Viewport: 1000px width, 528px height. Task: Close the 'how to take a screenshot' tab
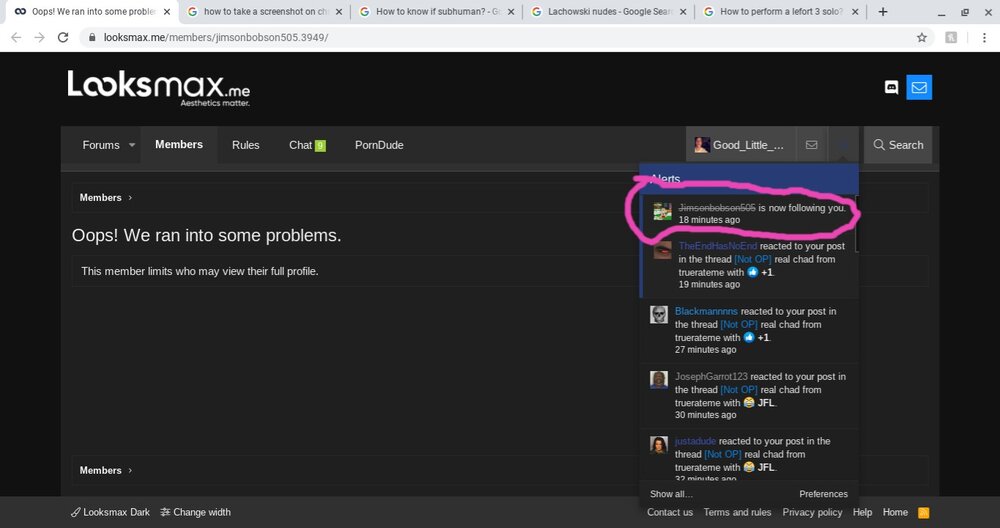[339, 11]
